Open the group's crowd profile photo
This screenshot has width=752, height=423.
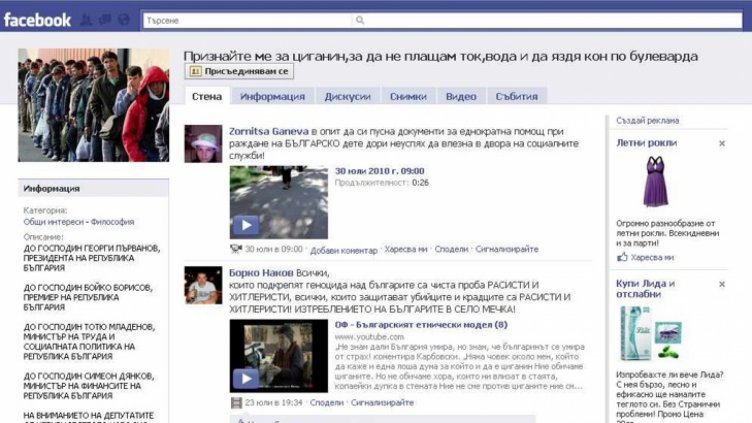94,105
